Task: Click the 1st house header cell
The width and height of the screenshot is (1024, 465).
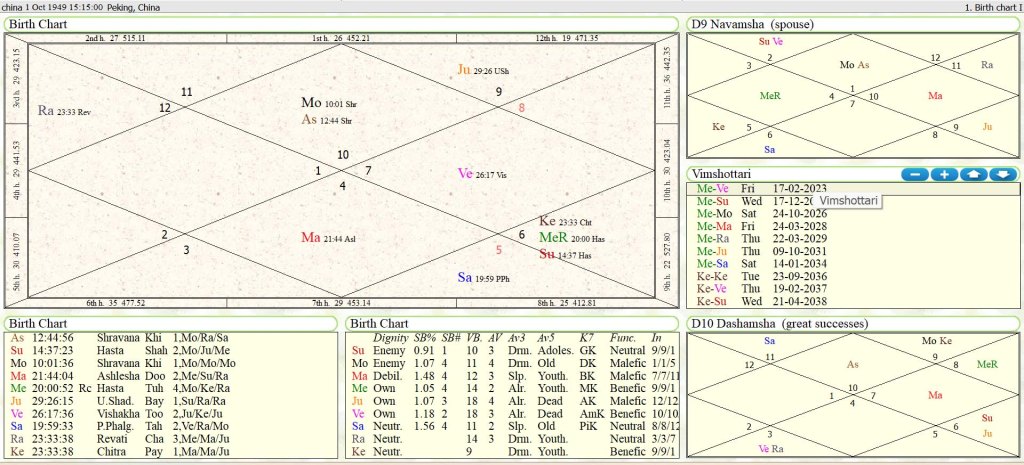Action: [x=341, y=38]
